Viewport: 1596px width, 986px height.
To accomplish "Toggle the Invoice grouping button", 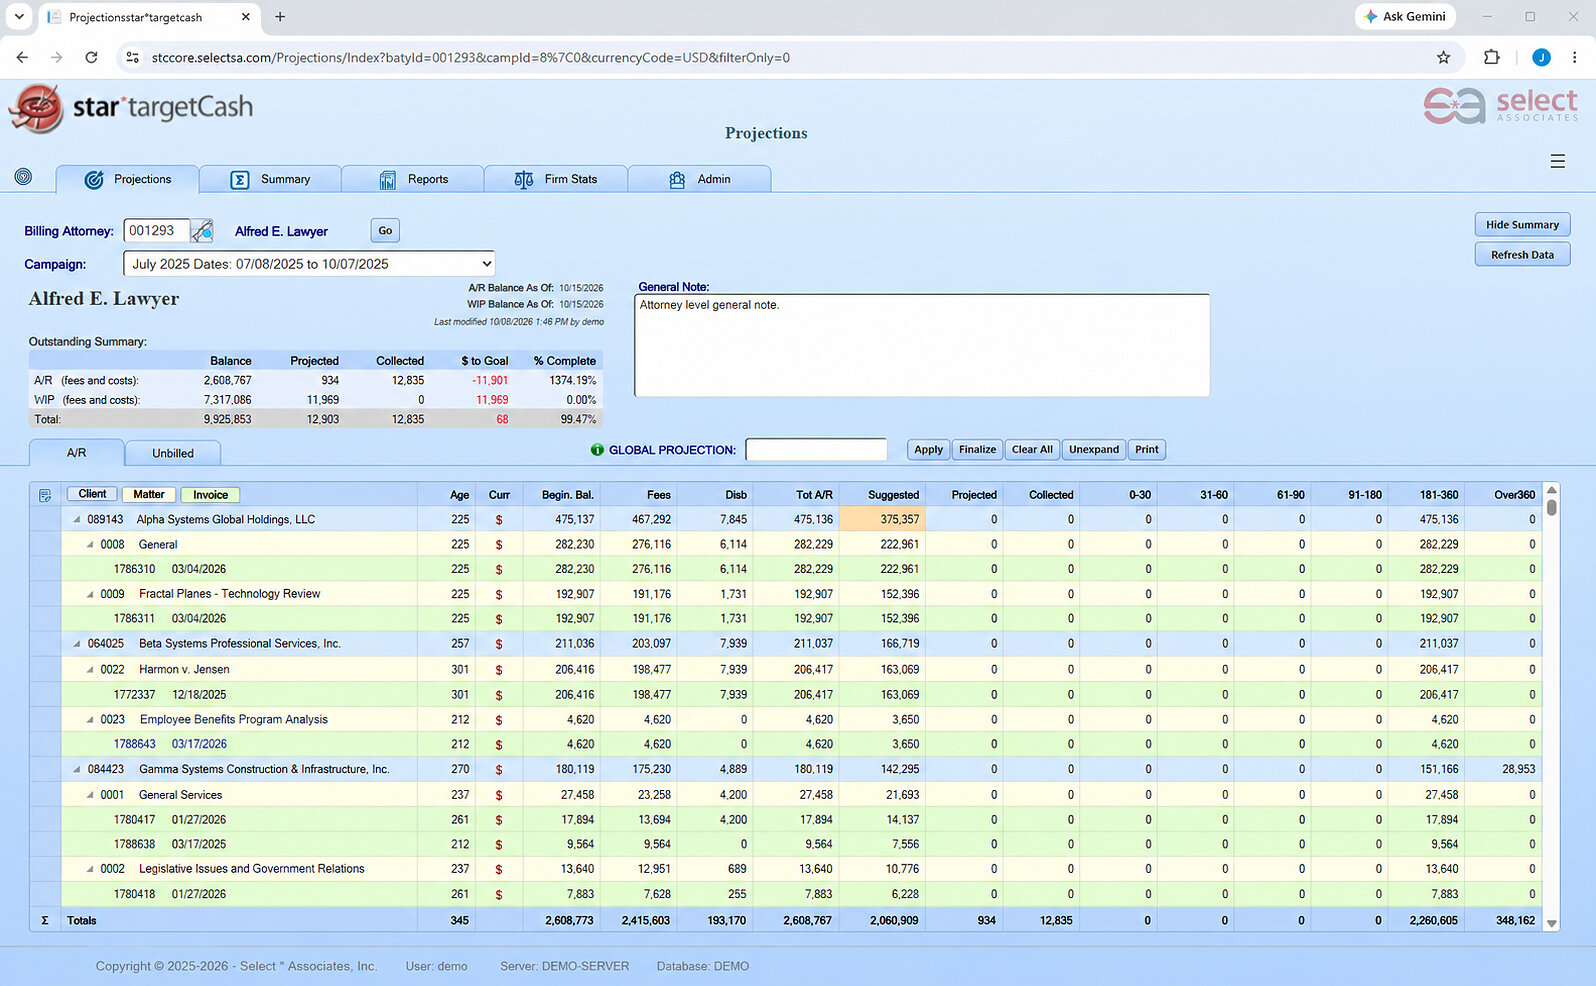I will (x=210, y=494).
